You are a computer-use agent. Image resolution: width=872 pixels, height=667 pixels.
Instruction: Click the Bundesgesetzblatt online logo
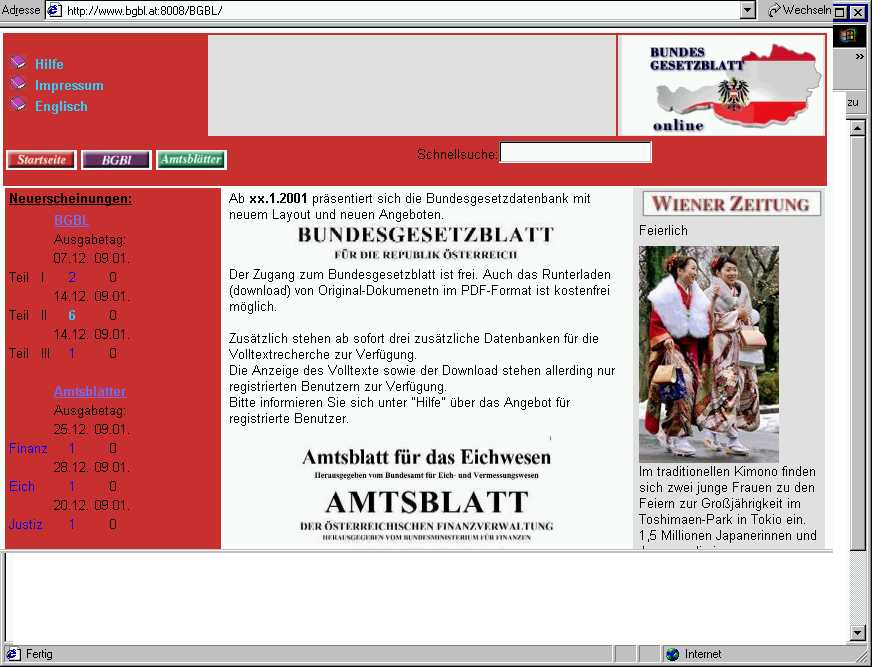721,86
